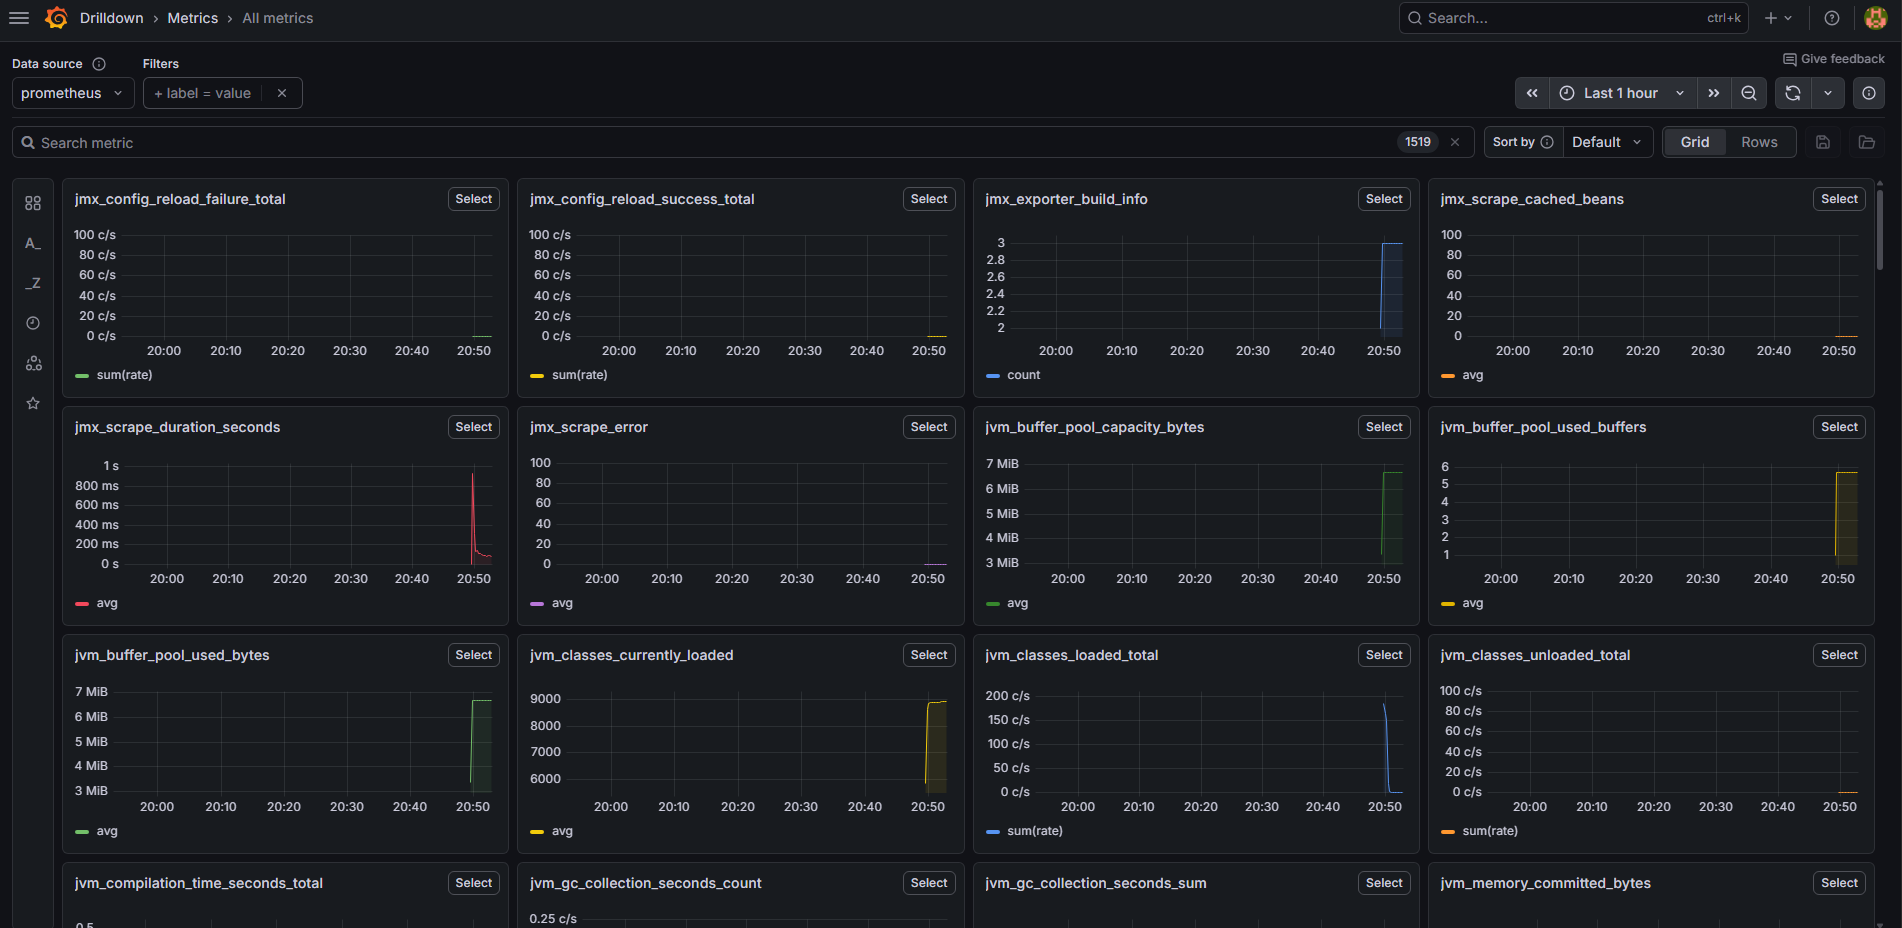Select jvm_classes_unloaded_total metric
The image size is (1902, 928).
pos(1839,655)
